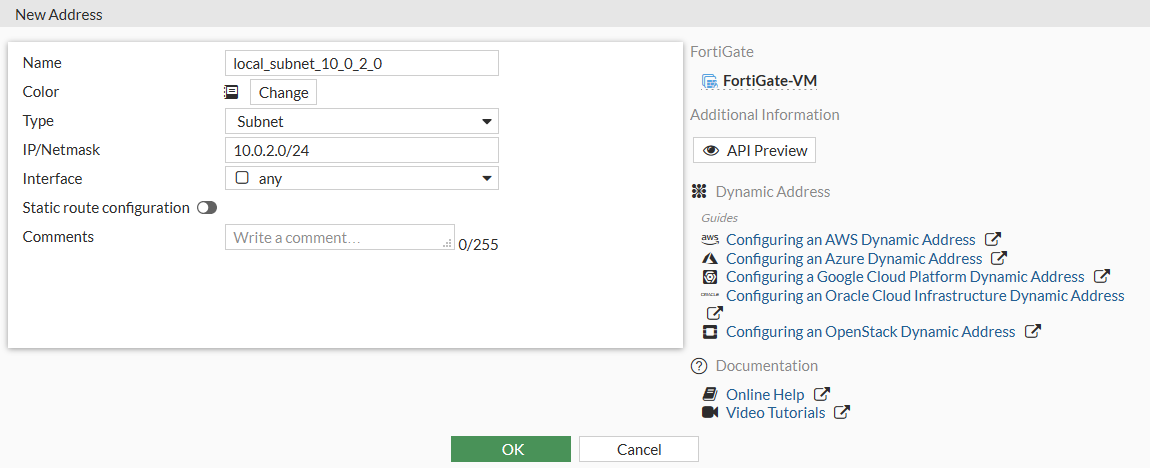This screenshot has height=468, width=1150.
Task: Open Configuring an Azure Dynamic Address guide
Action: pyautogui.click(x=854, y=258)
